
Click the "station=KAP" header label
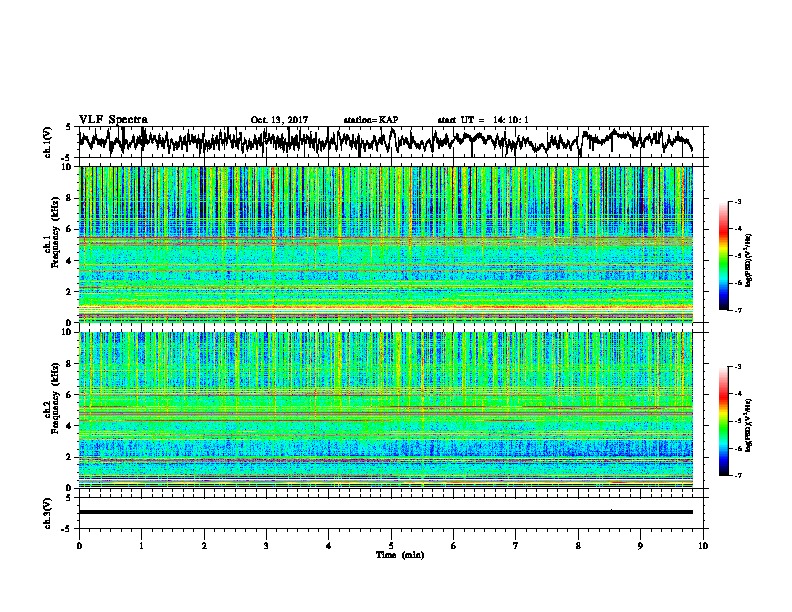click(371, 120)
